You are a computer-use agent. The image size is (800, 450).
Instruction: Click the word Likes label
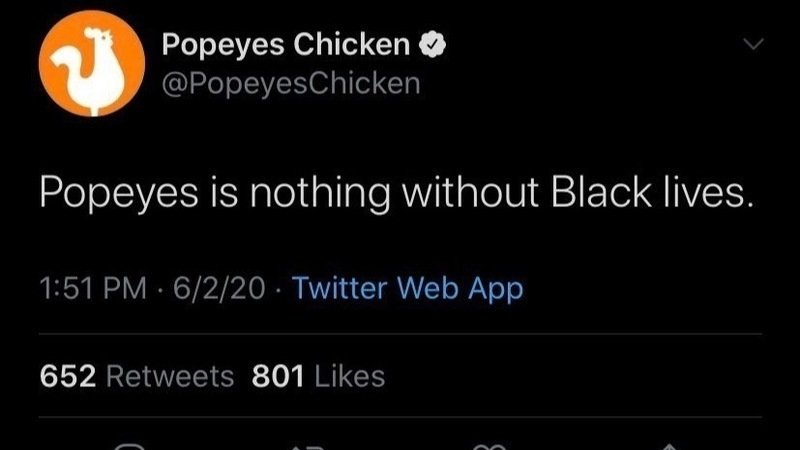click(350, 377)
